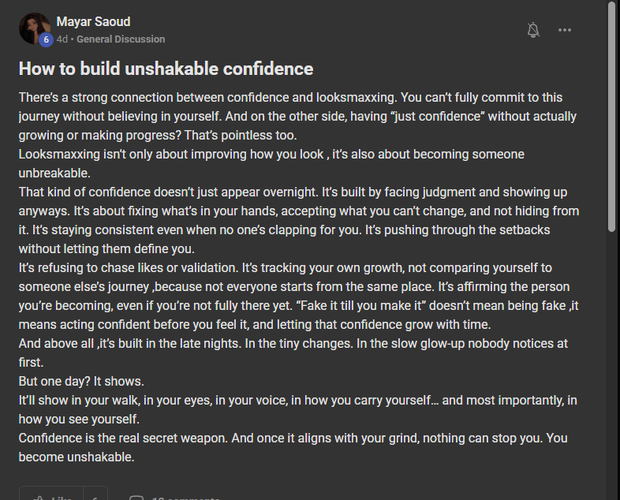620x500 pixels.
Task: Click the sentence 'Confidence is the real secret weapon'
Action: (x=123, y=438)
